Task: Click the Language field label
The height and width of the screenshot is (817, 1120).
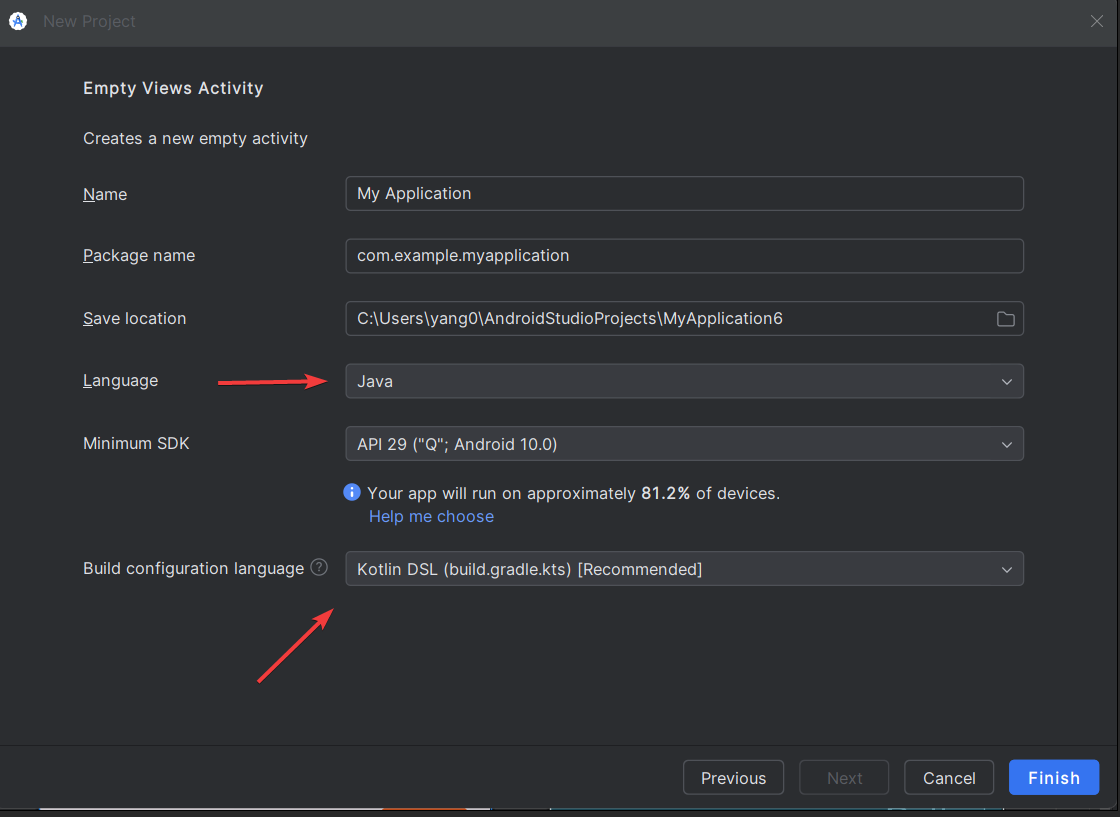Action: [120, 381]
